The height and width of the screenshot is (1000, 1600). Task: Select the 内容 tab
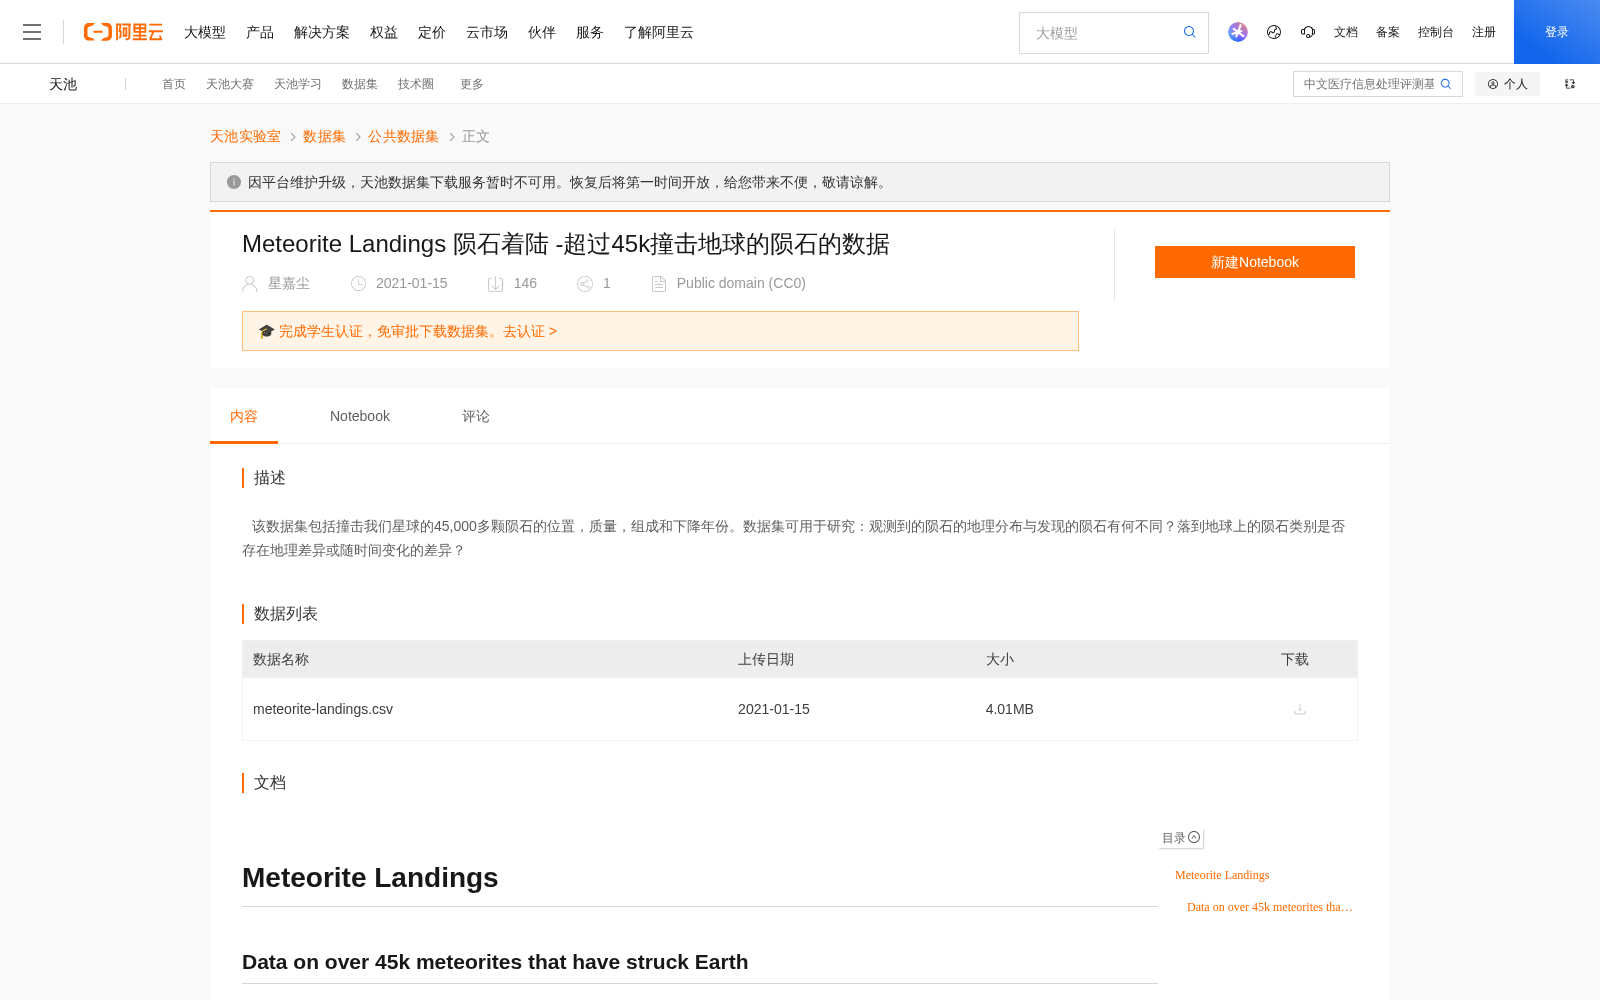(244, 416)
